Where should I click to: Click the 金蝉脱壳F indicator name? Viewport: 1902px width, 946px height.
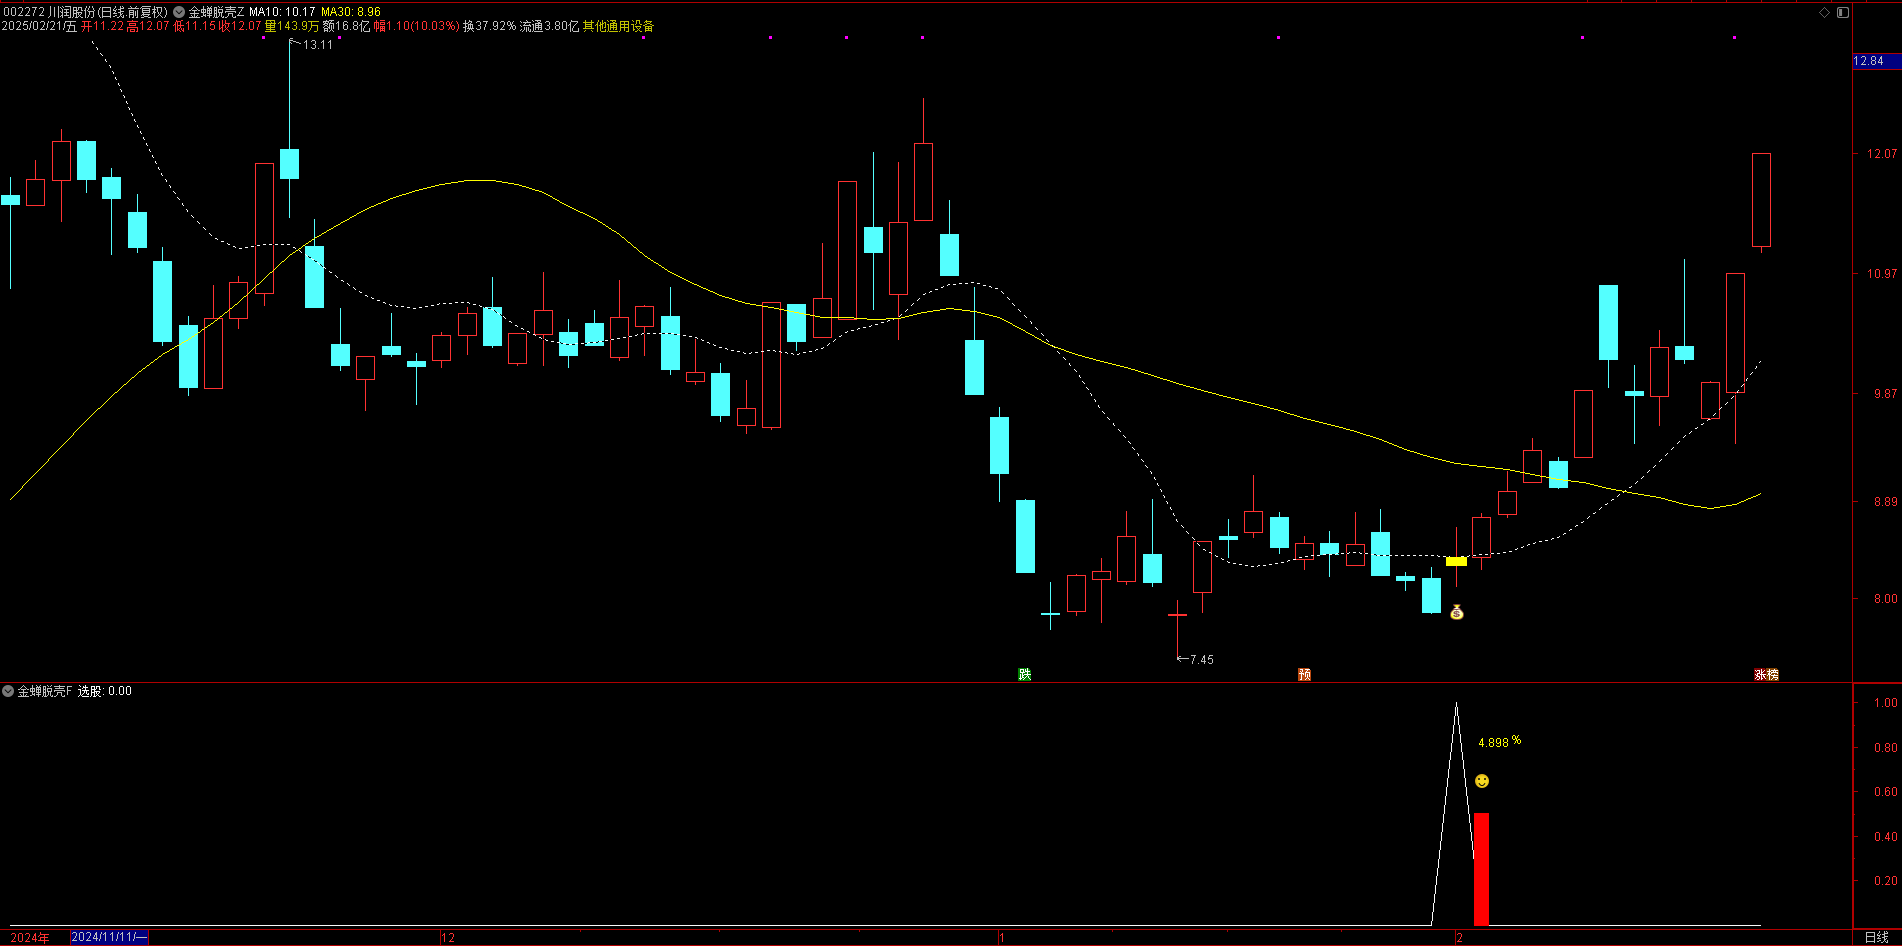45,691
